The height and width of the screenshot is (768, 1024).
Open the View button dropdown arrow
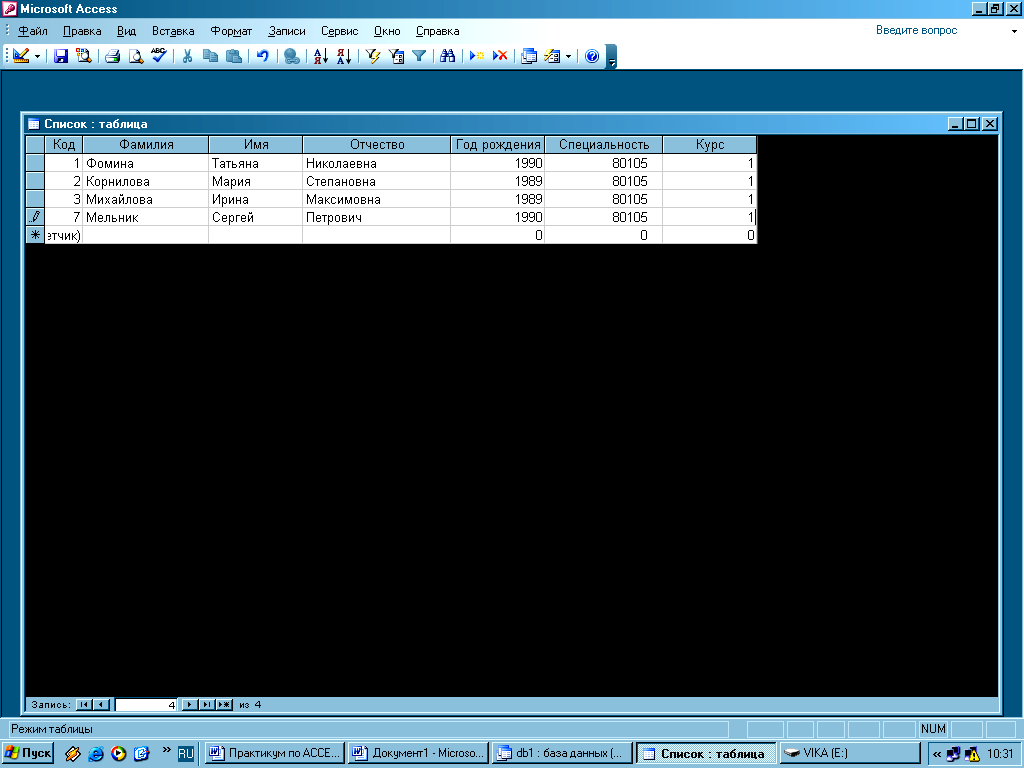[x=37, y=57]
